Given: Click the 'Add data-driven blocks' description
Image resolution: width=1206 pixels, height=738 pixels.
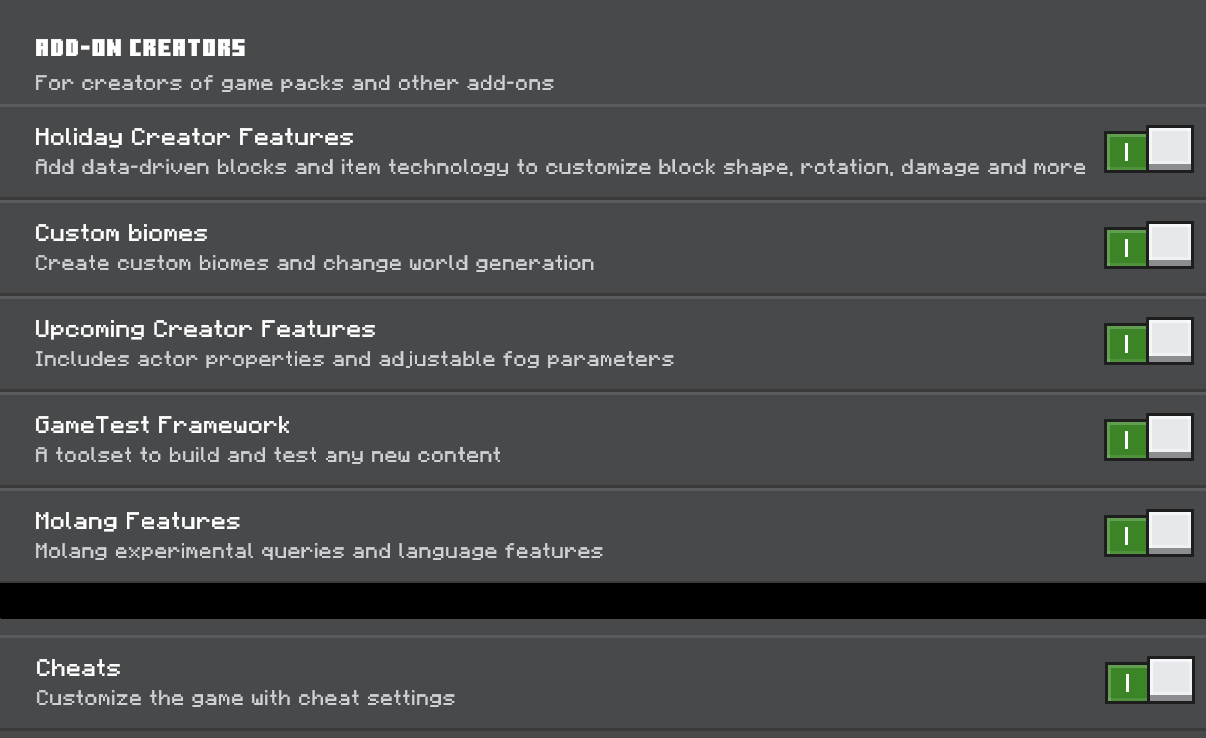Looking at the screenshot, I should (x=560, y=167).
